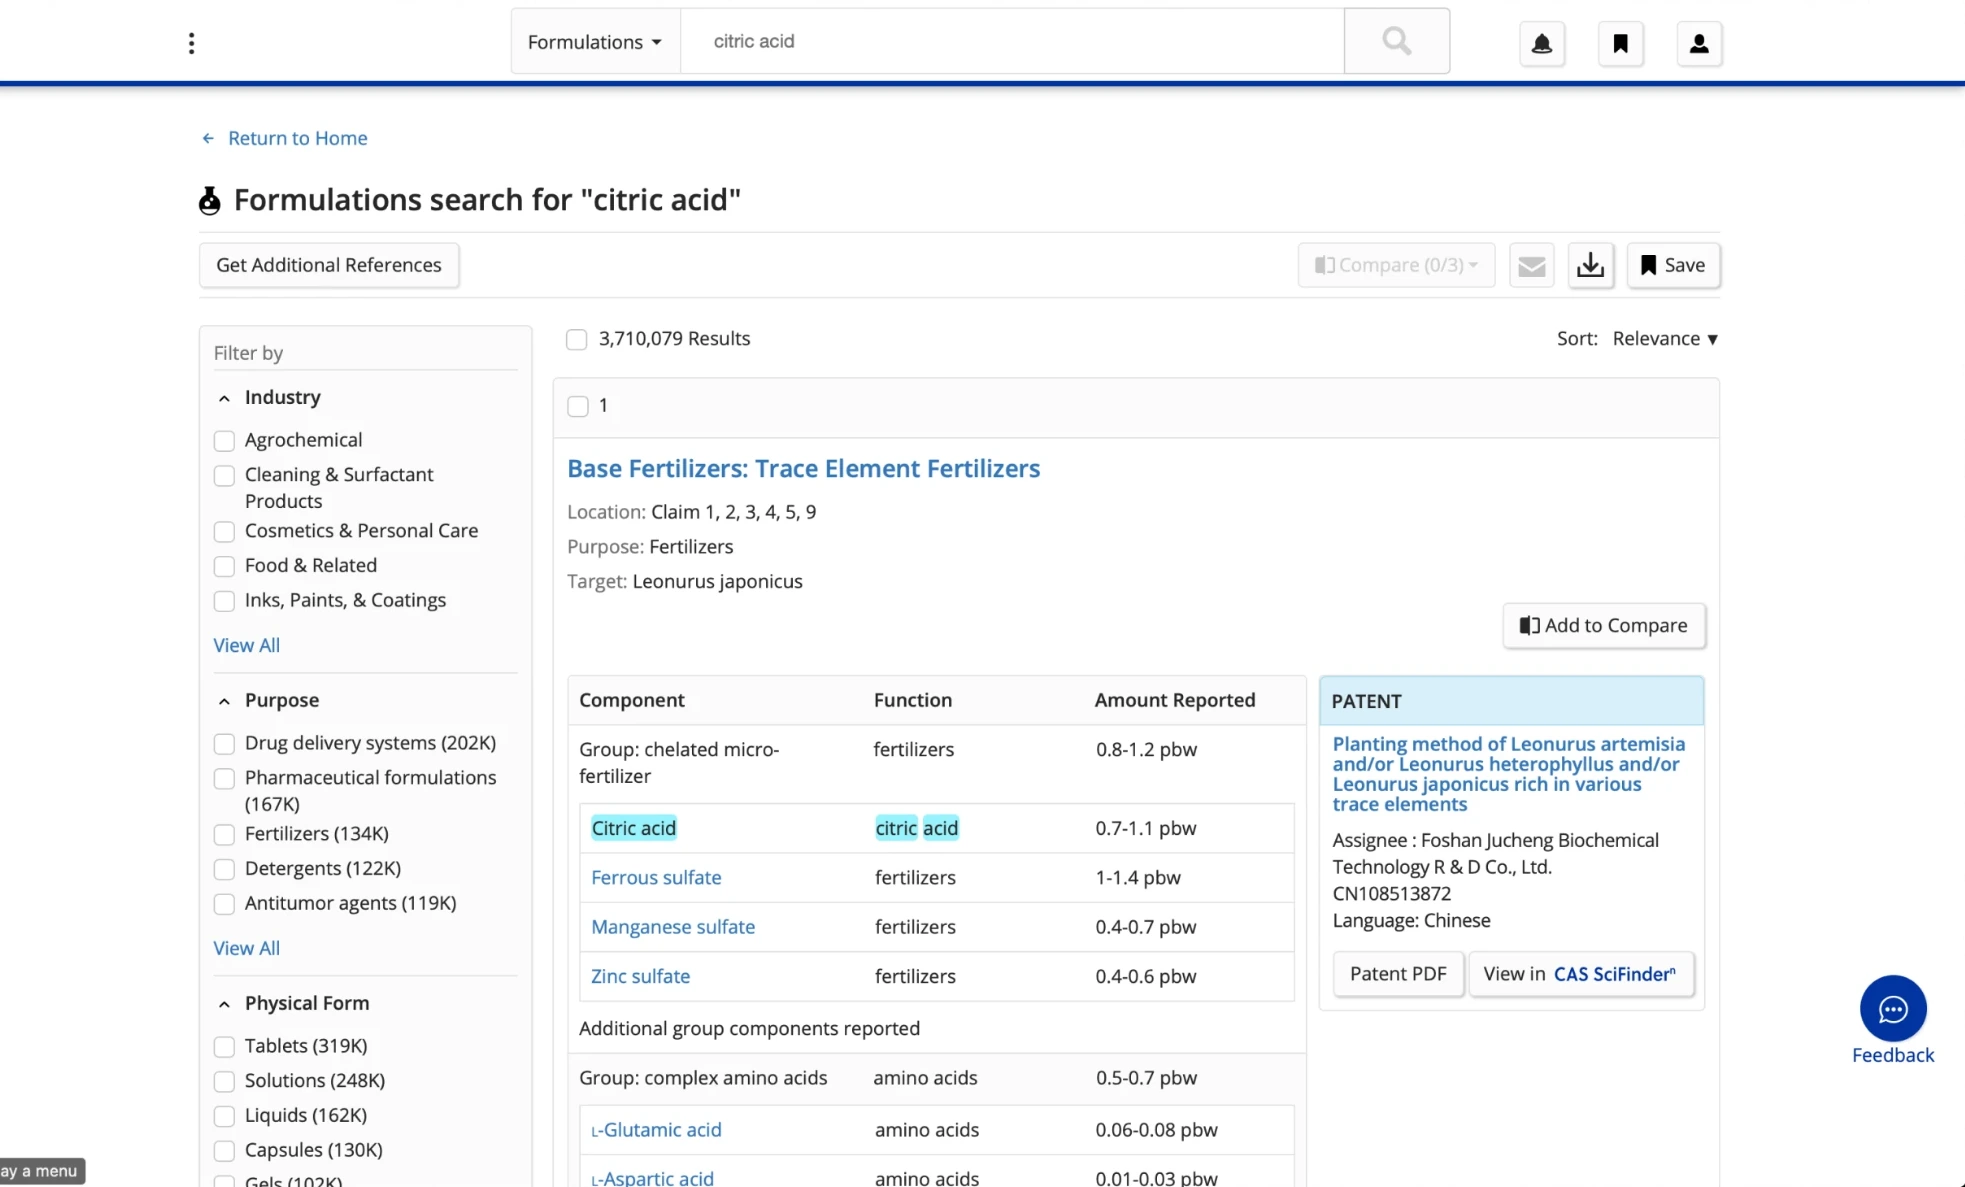Click View in CAS SciFinder button

coord(1580,974)
